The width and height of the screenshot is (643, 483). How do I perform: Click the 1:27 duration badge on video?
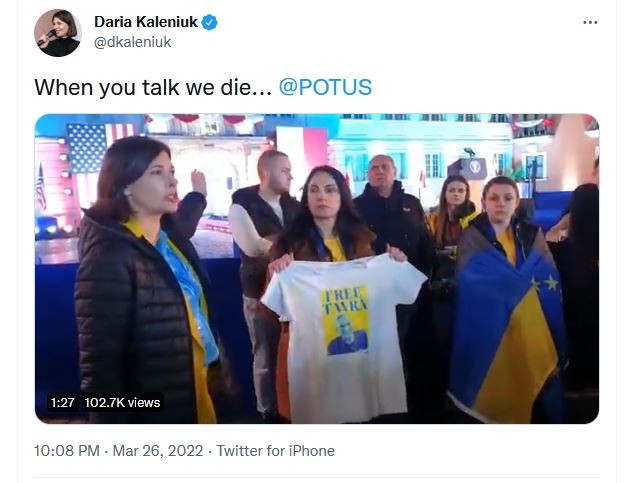pos(63,403)
